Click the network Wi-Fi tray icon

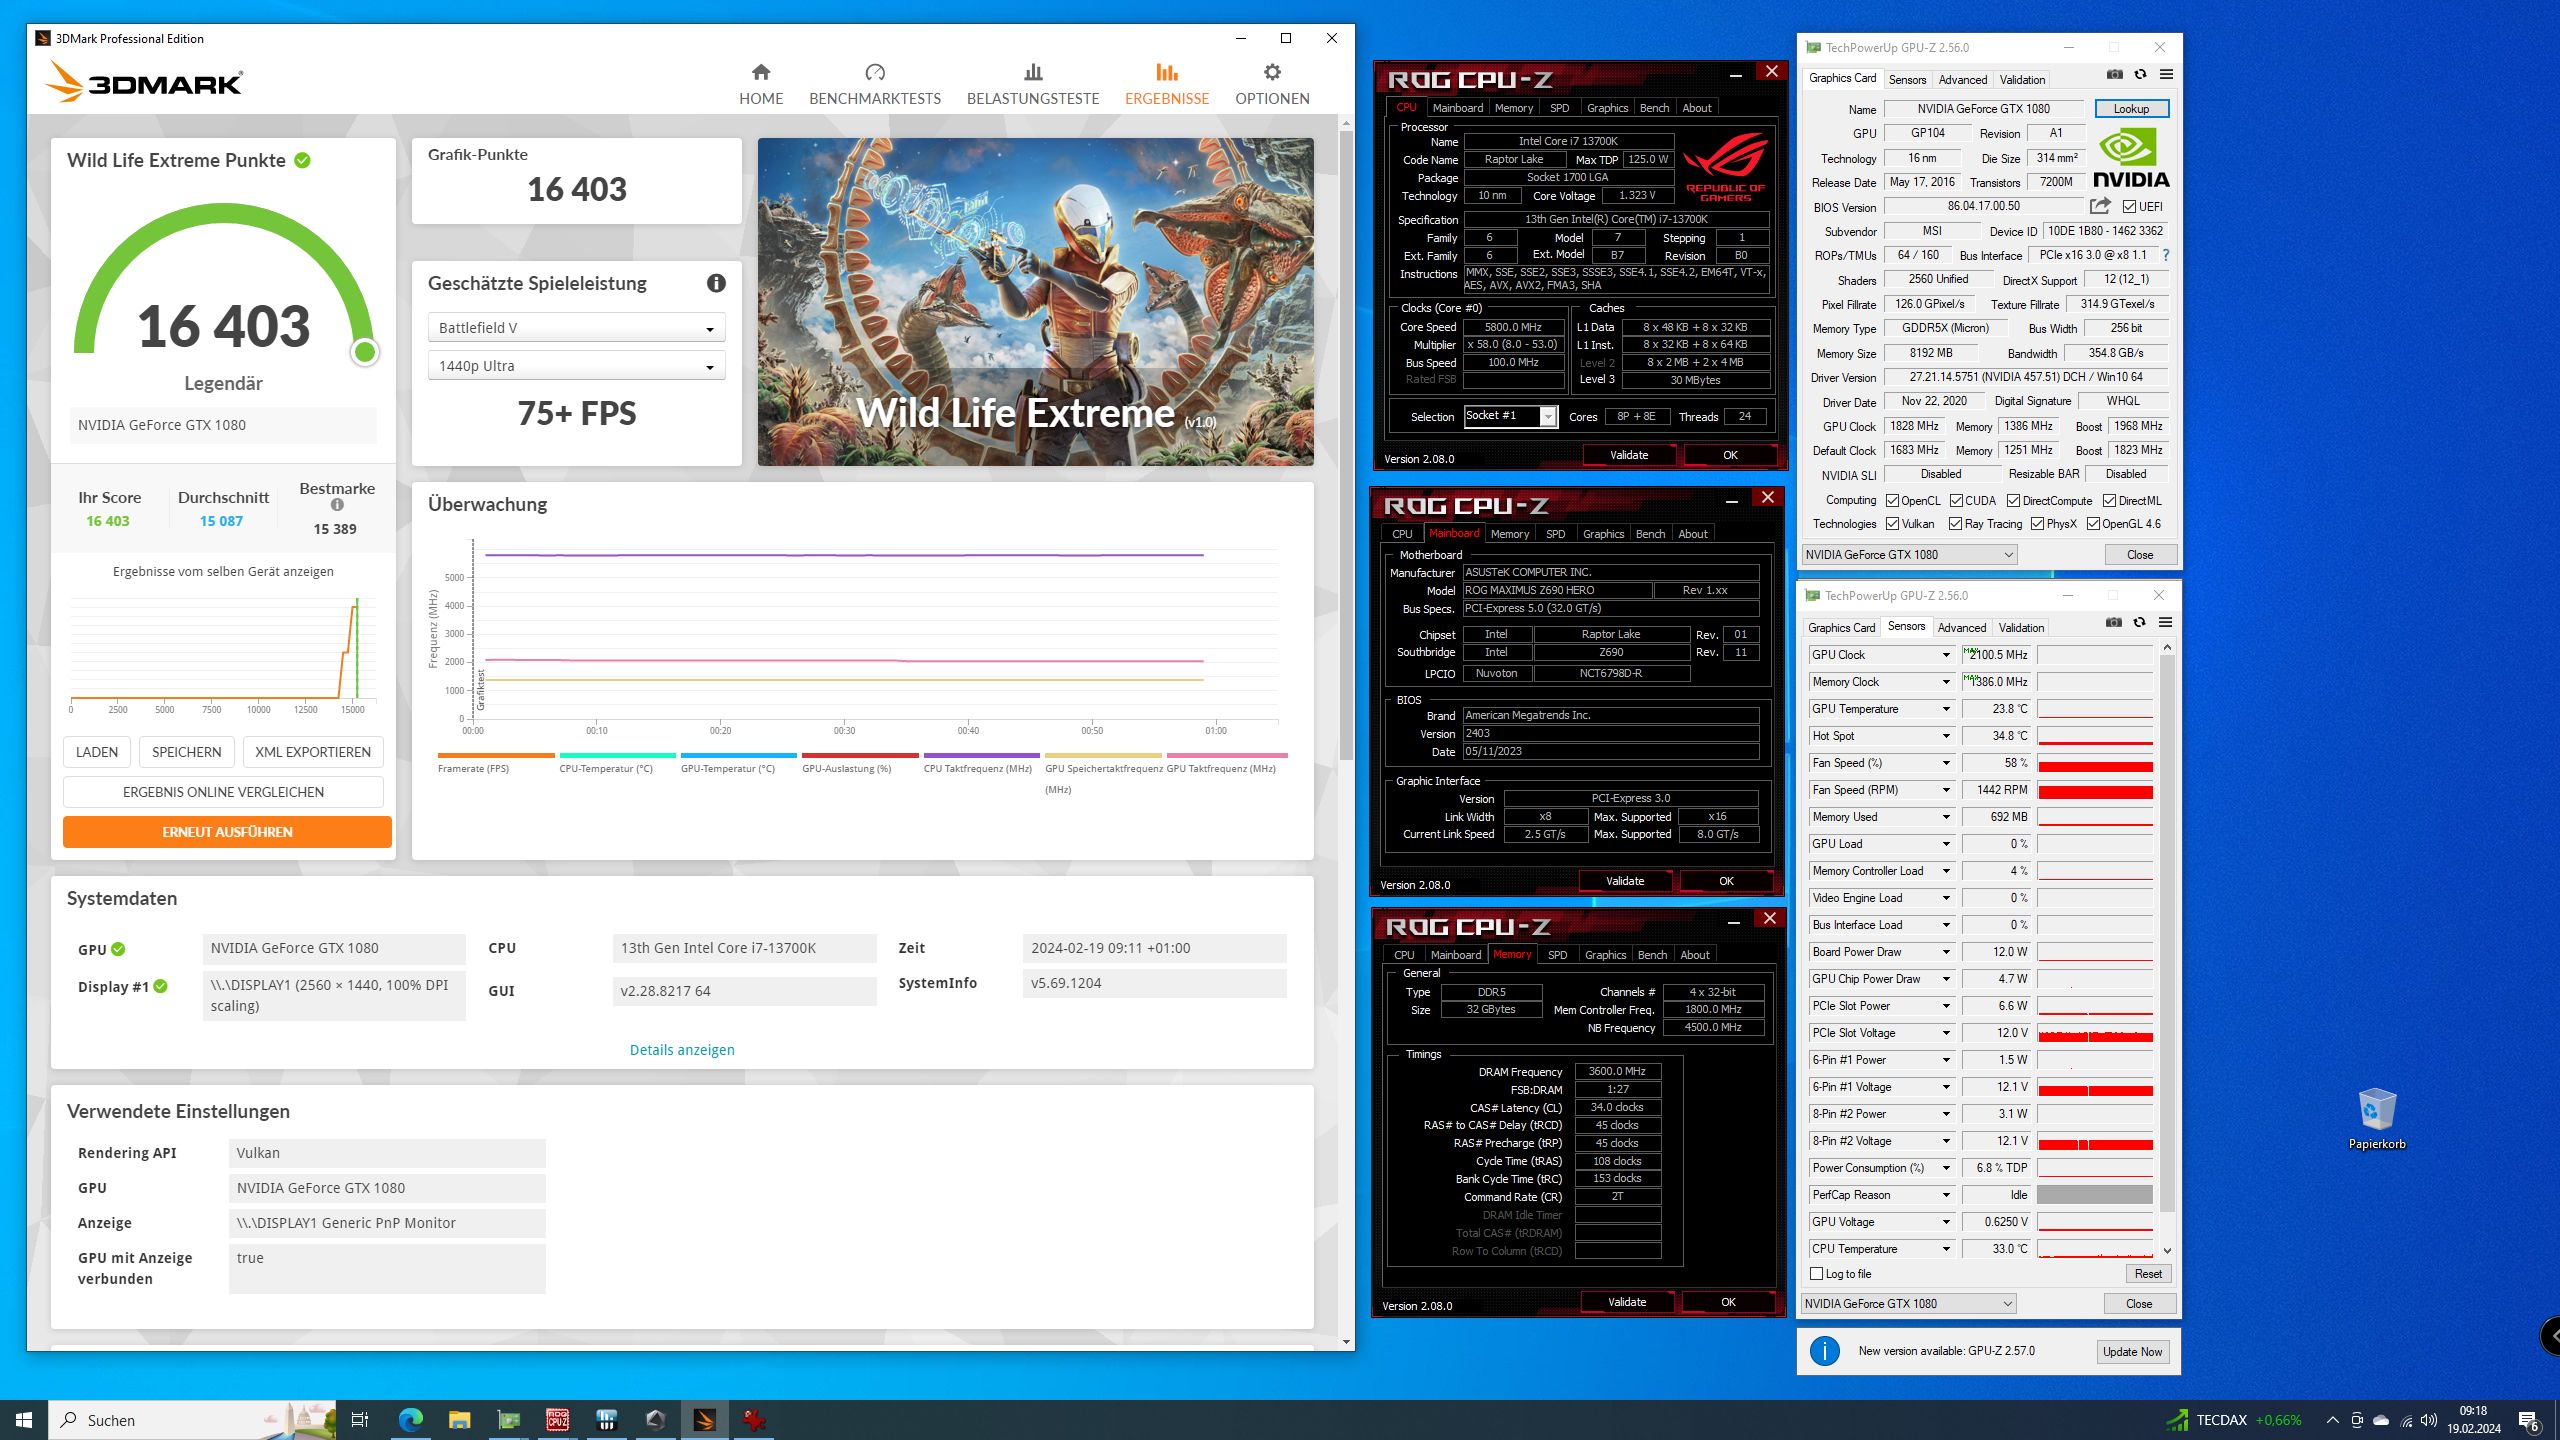coord(2405,1420)
